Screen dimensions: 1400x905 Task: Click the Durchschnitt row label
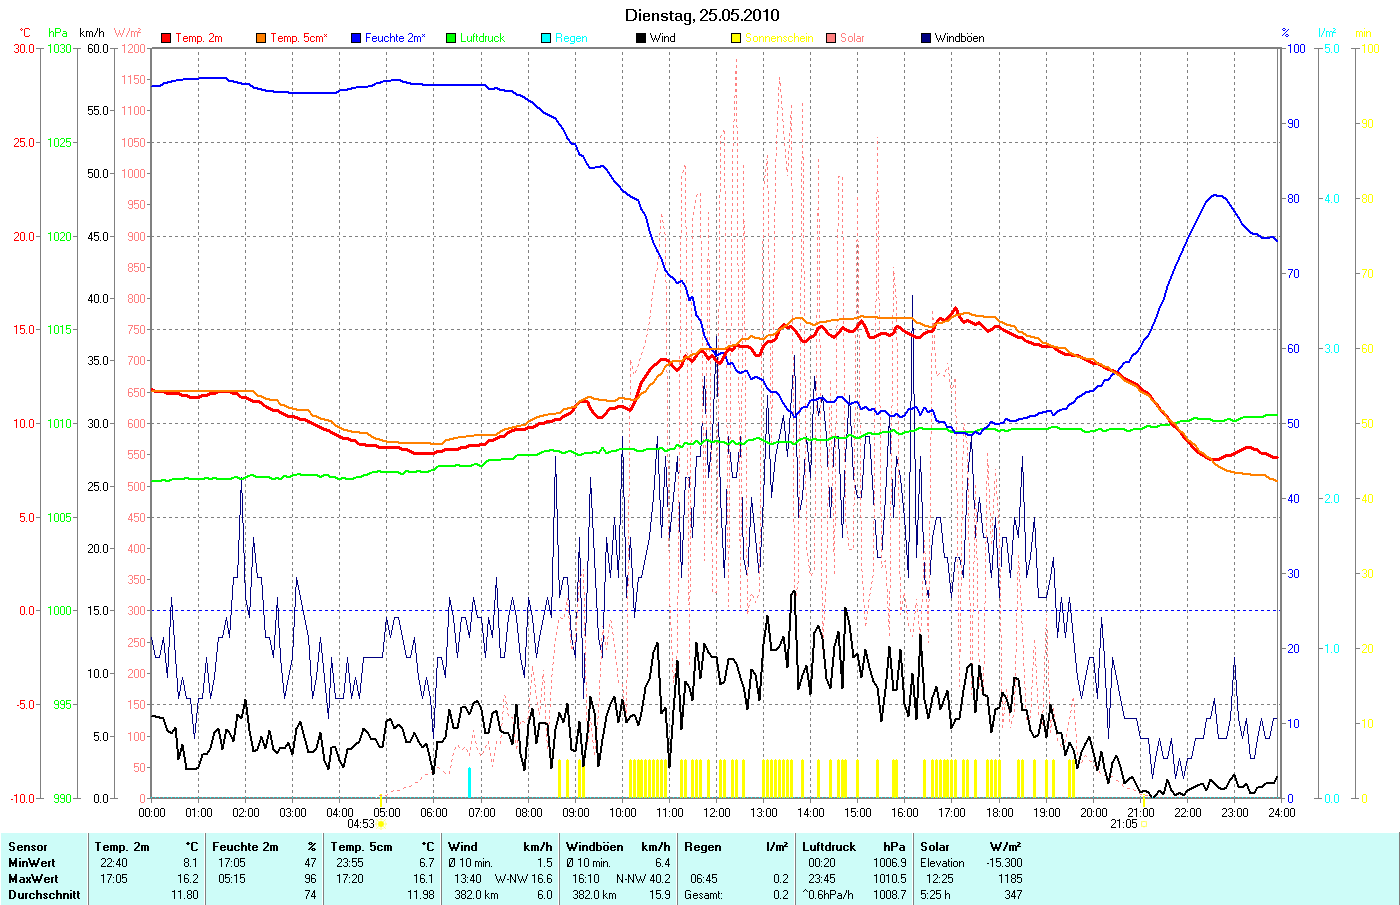pos(44,895)
